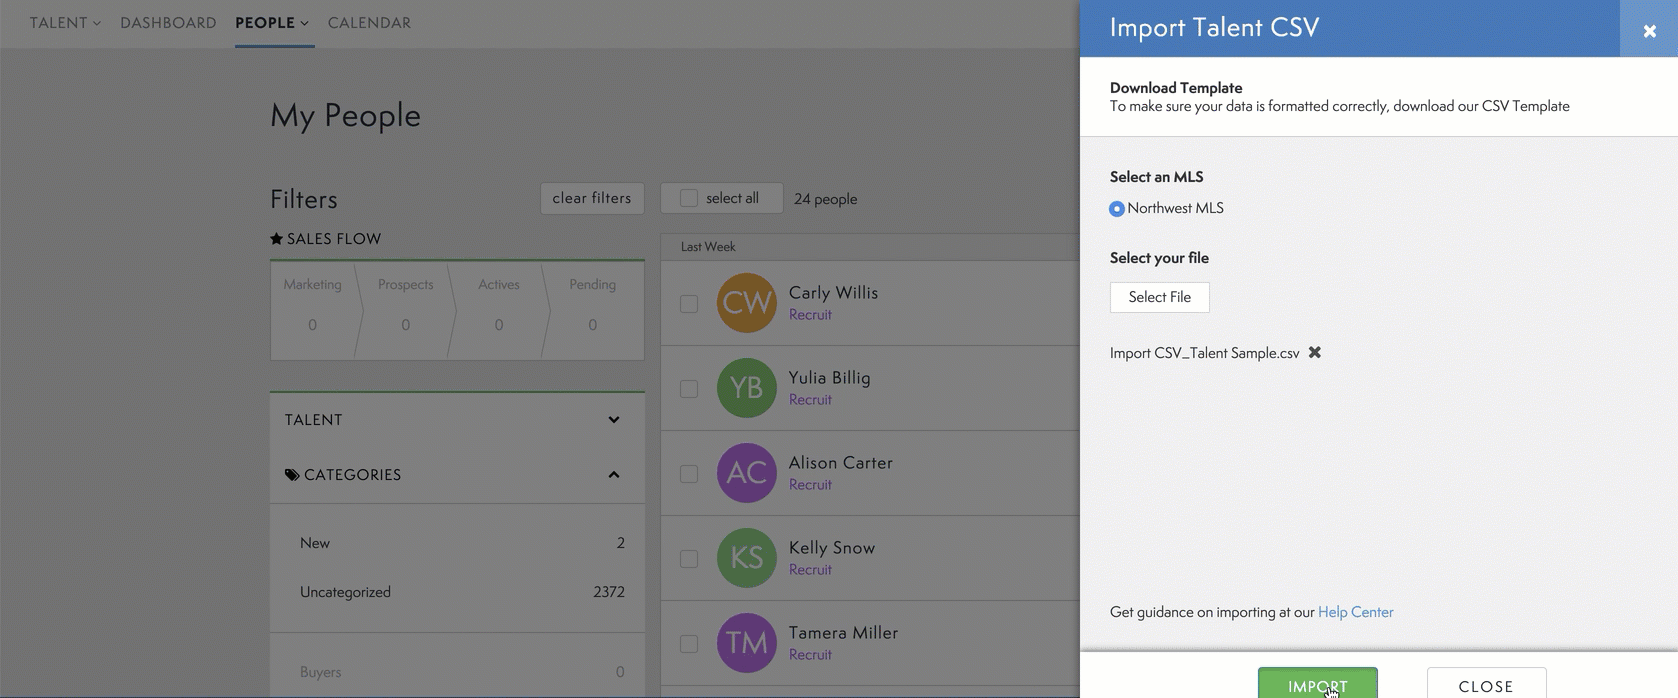Open the Calendar page
The width and height of the screenshot is (1678, 698).
click(x=369, y=23)
